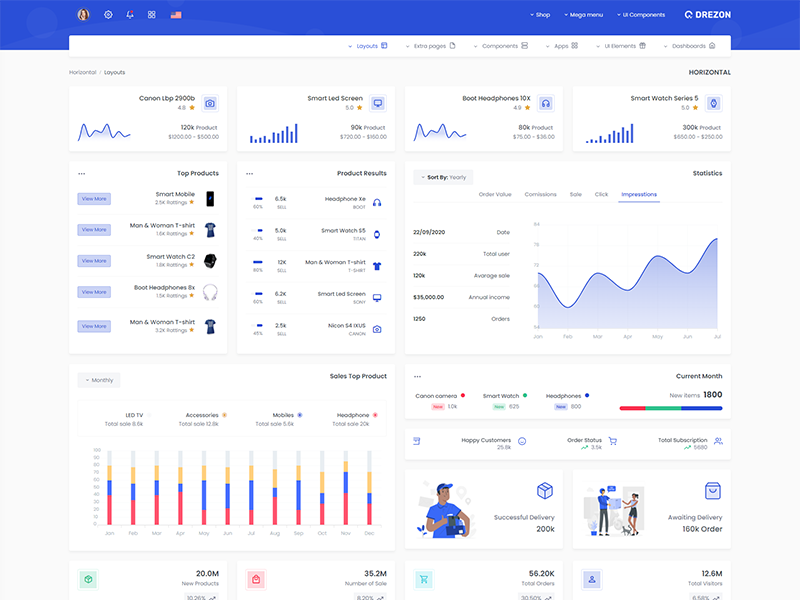800x600 pixels.
Task: Click View More for Smart Mobile
Action: click(x=94, y=199)
